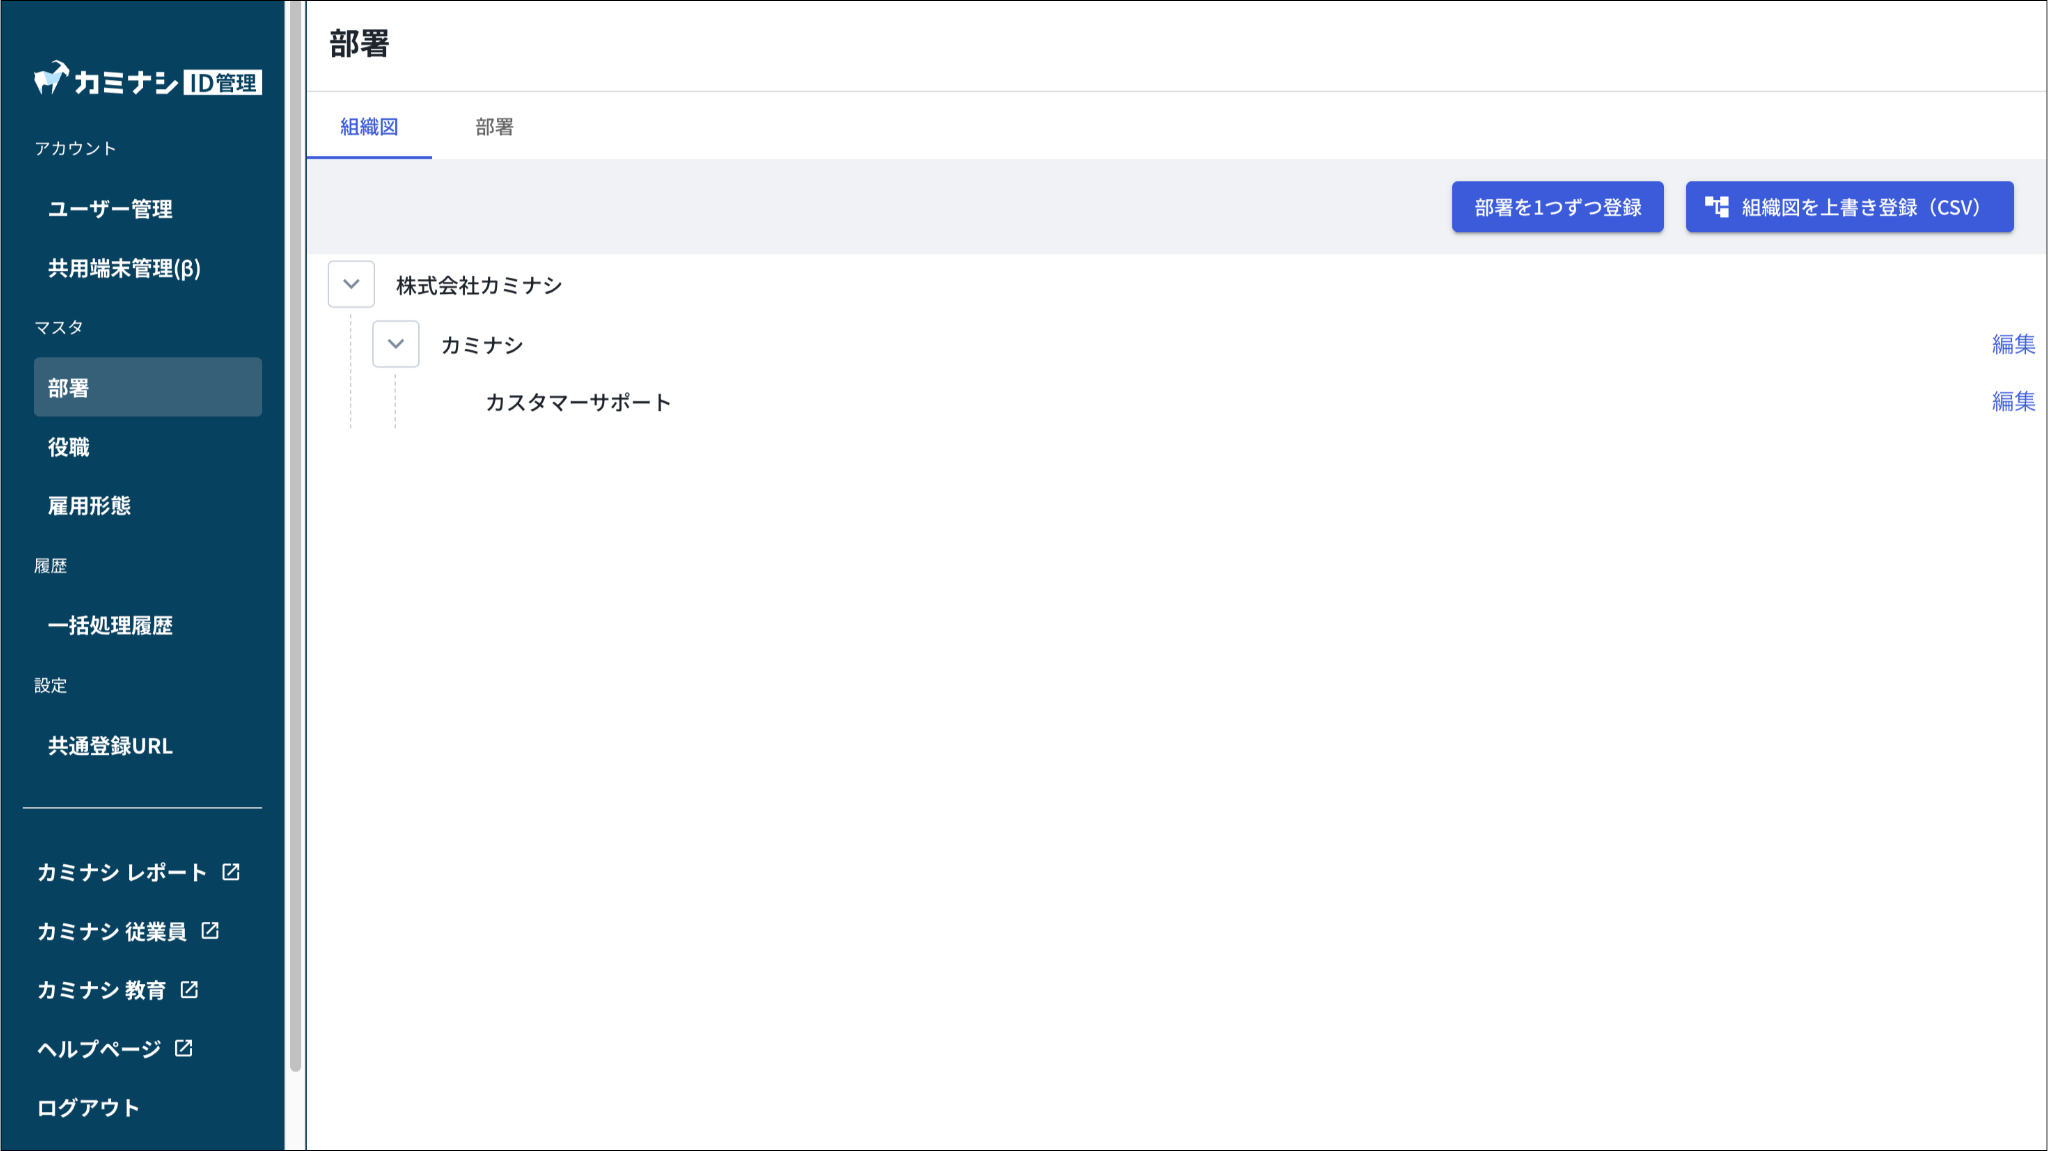The image size is (2048, 1151).
Task: Collapse the 株式会社カミナシ tree node
Action: point(351,285)
